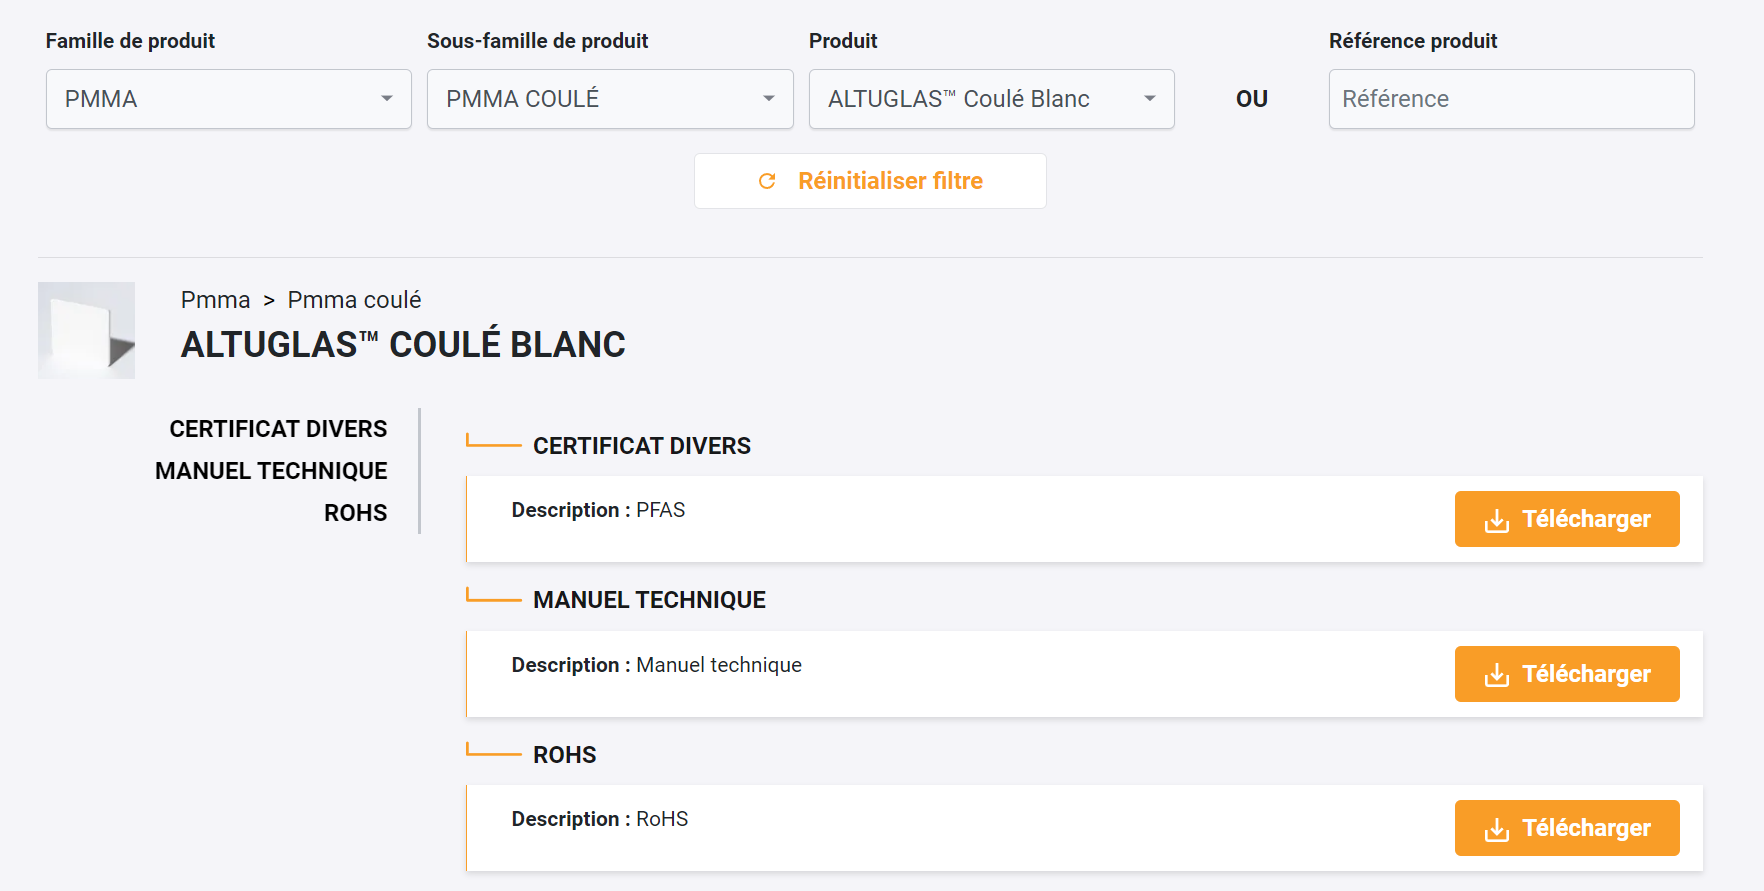Viewport: 1764px width, 891px height.
Task: Focus the Référence produit input field
Action: coord(1510,99)
